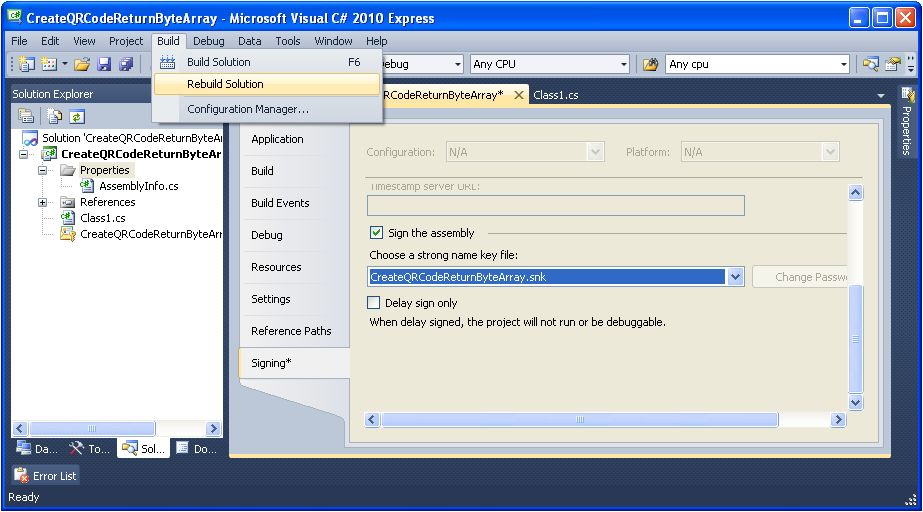Image resolution: width=923 pixels, height=512 pixels.
Task: Switch to the Da... bottom tab
Action: [36, 448]
